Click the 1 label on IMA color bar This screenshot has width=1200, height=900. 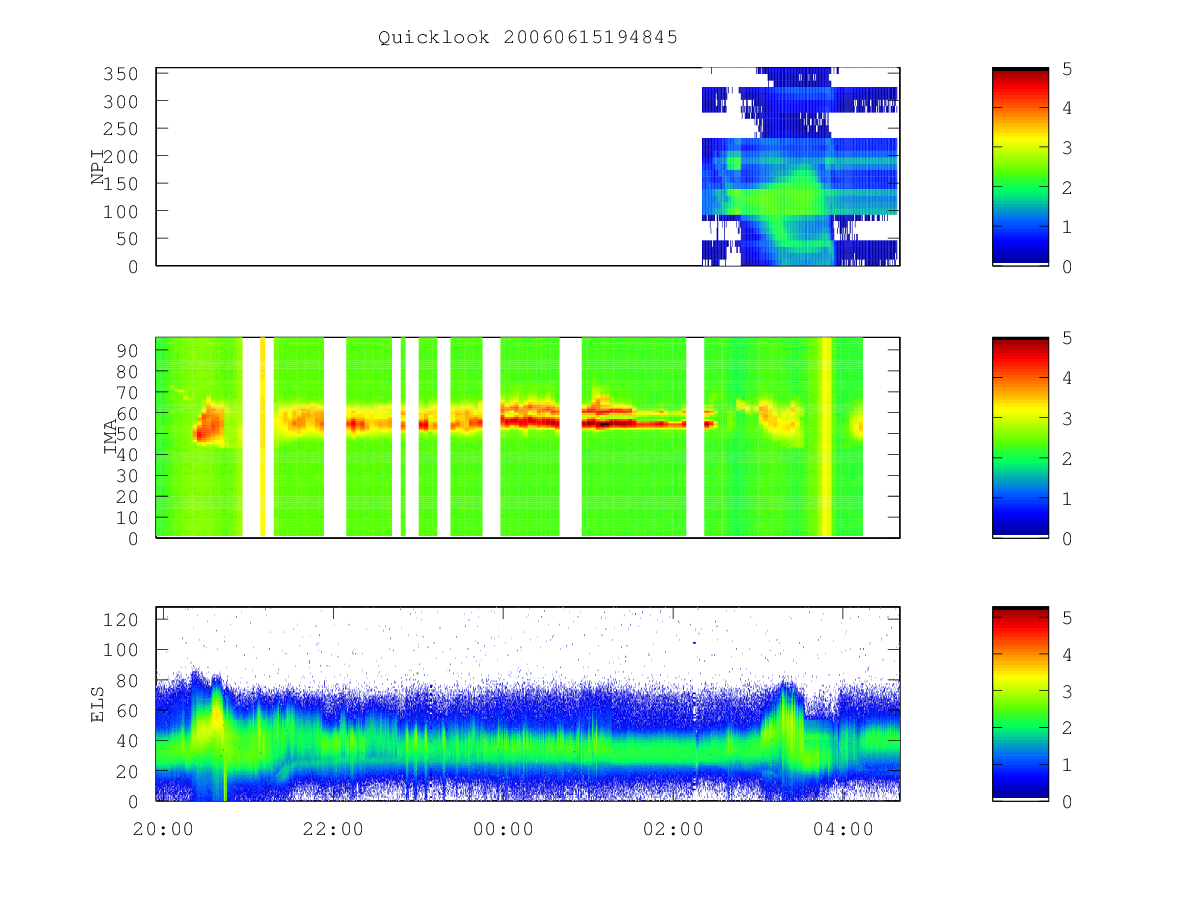coord(1068,498)
